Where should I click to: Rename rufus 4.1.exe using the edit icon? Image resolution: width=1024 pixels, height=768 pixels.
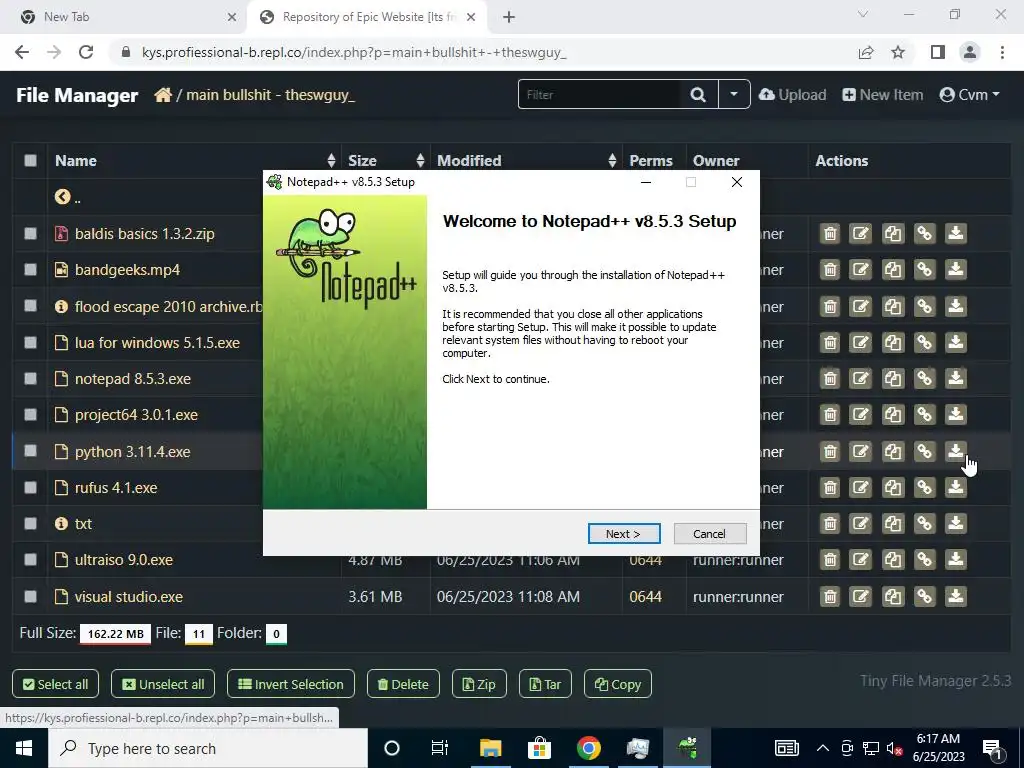click(x=861, y=487)
